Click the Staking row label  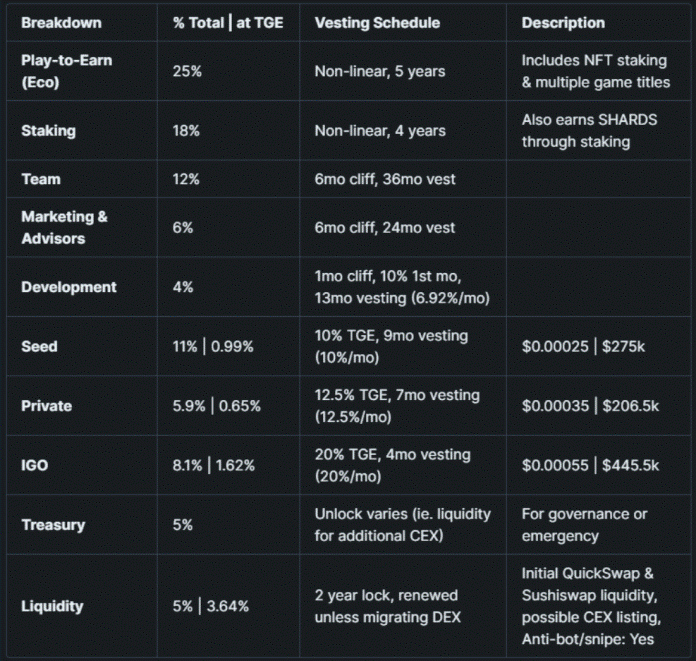pos(48,131)
